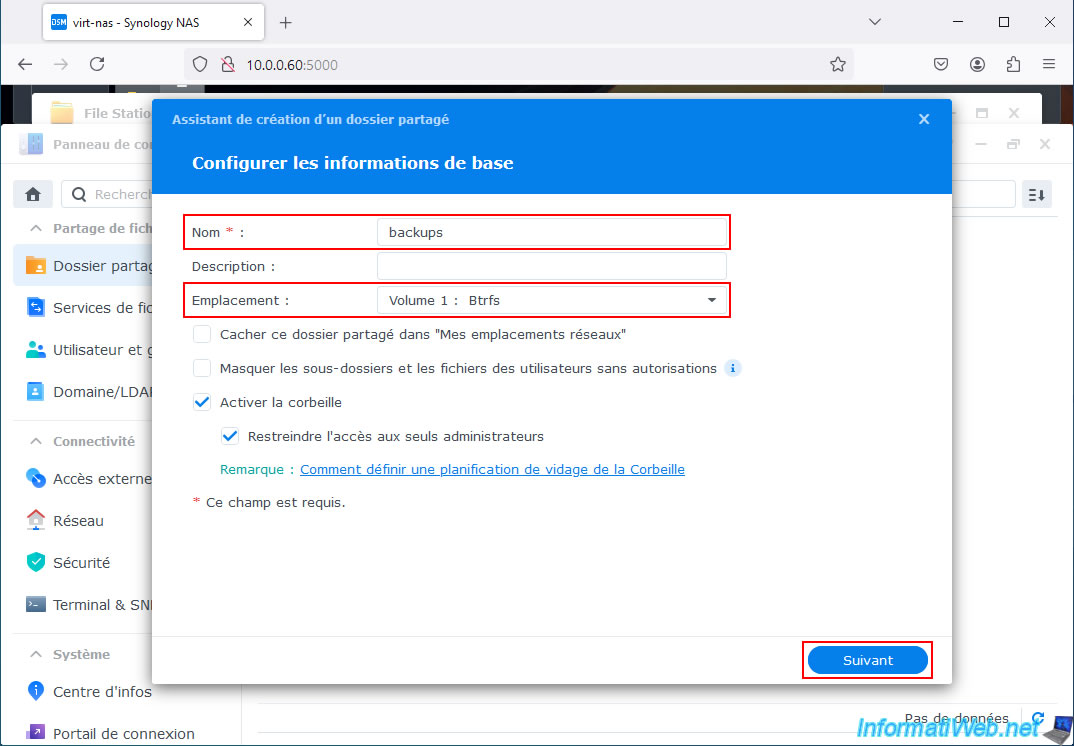
Task: Click the refresh icon next to Pas de données
Action: tap(1038, 718)
